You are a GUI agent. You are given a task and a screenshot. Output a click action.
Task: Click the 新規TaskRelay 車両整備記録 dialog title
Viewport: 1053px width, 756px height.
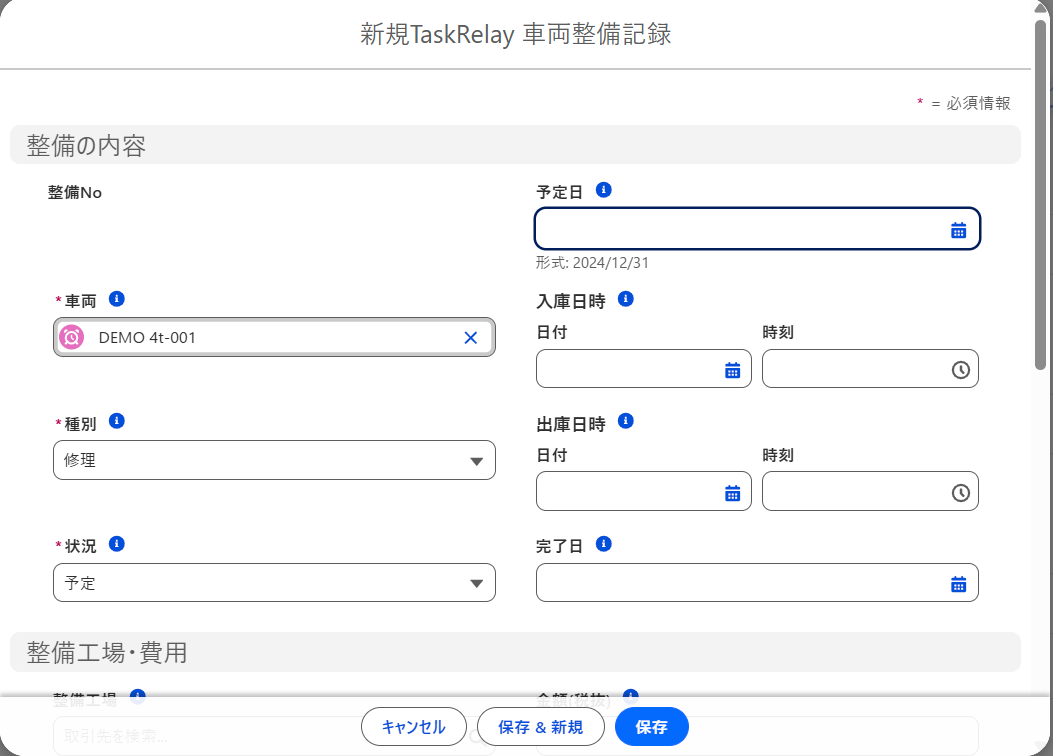(x=516, y=34)
